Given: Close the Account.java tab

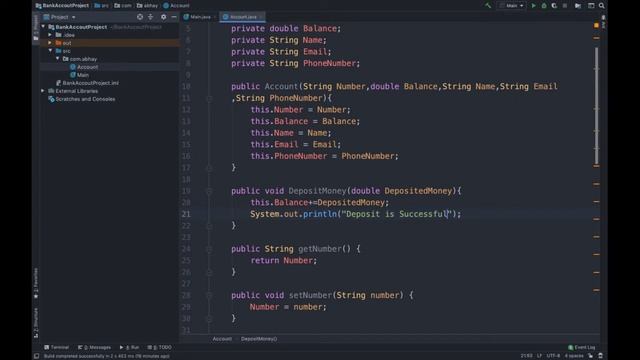Looking at the screenshot, I should pyautogui.click(x=261, y=17).
